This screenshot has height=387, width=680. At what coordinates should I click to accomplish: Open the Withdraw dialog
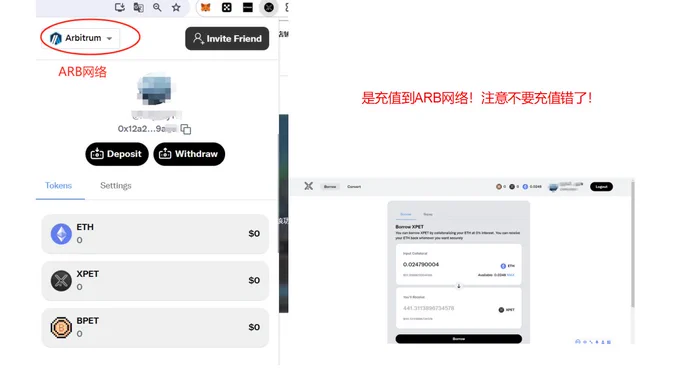[189, 154]
